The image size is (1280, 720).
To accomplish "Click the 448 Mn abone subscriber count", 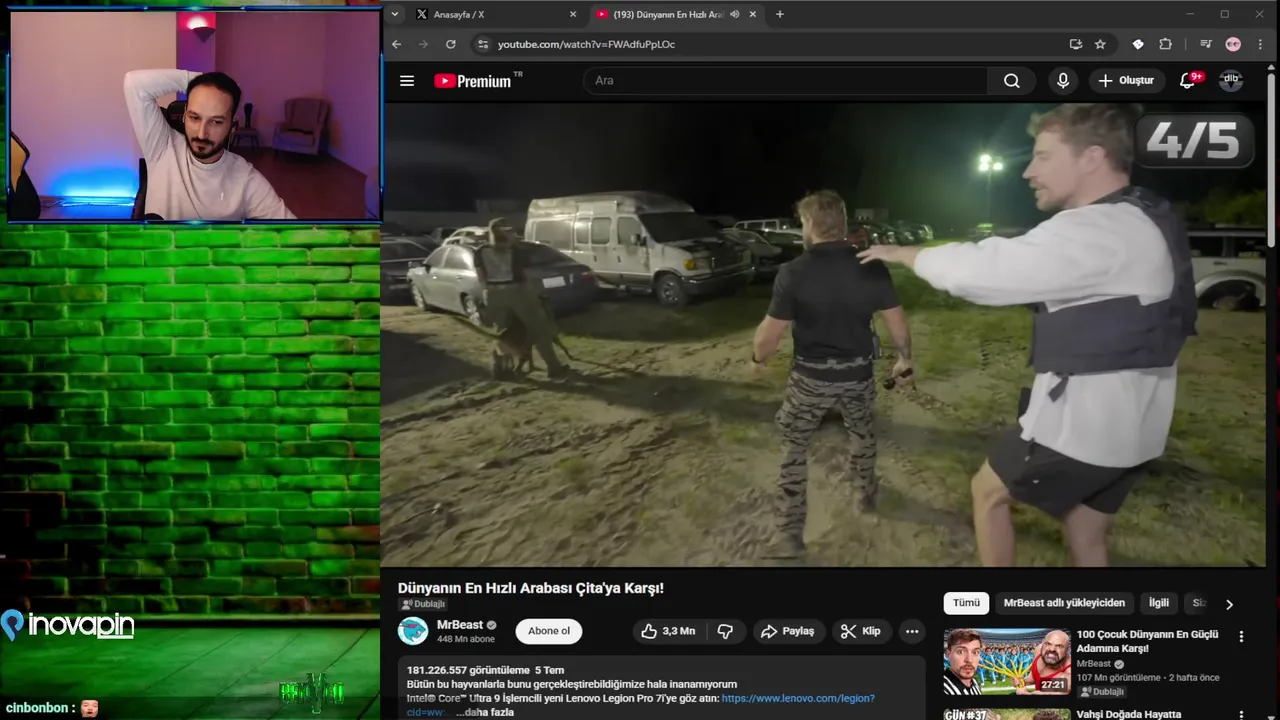I will 466,639.
